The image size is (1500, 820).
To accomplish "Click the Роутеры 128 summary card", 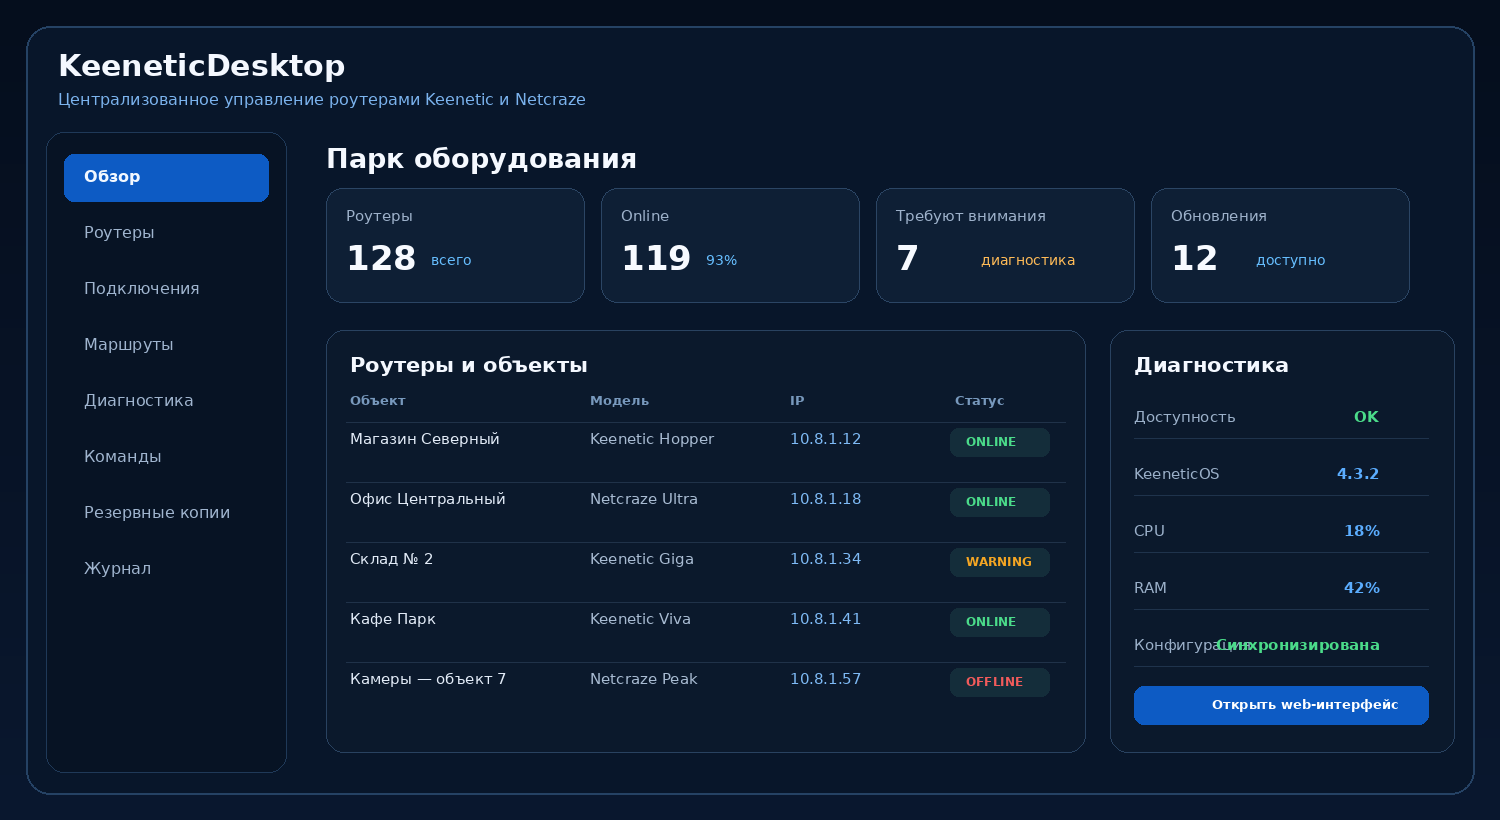I will pos(455,245).
